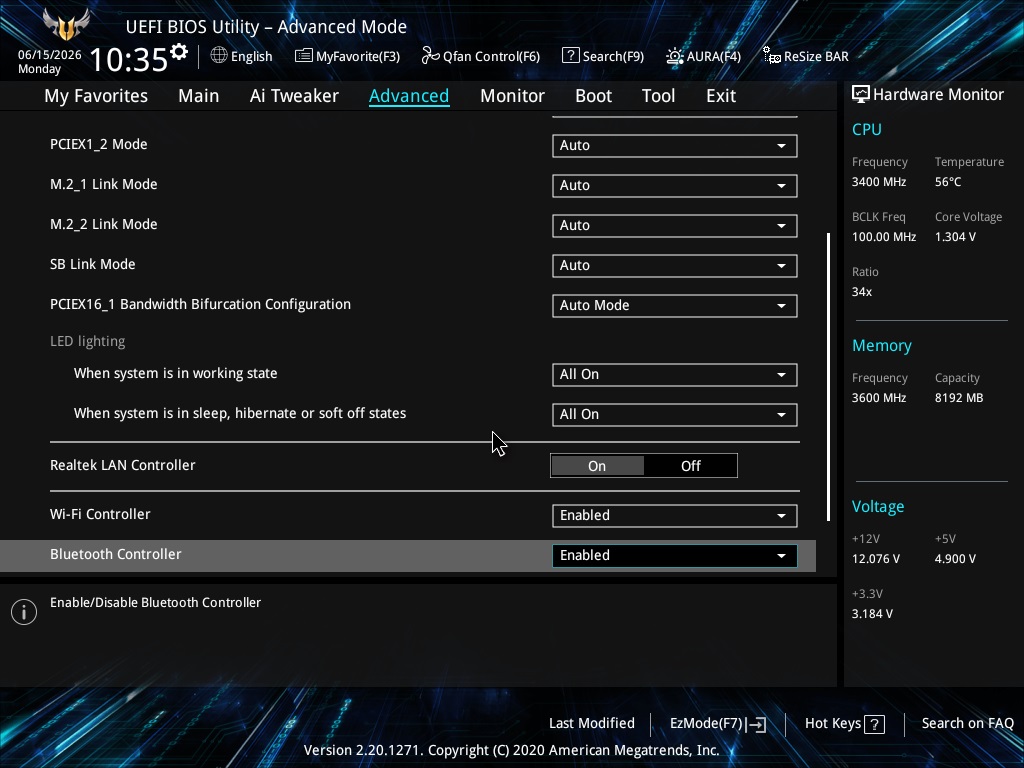The image size is (1024, 768).
Task: Click Enable/Disable Bluetooth Controller help text
Action: (x=155, y=602)
